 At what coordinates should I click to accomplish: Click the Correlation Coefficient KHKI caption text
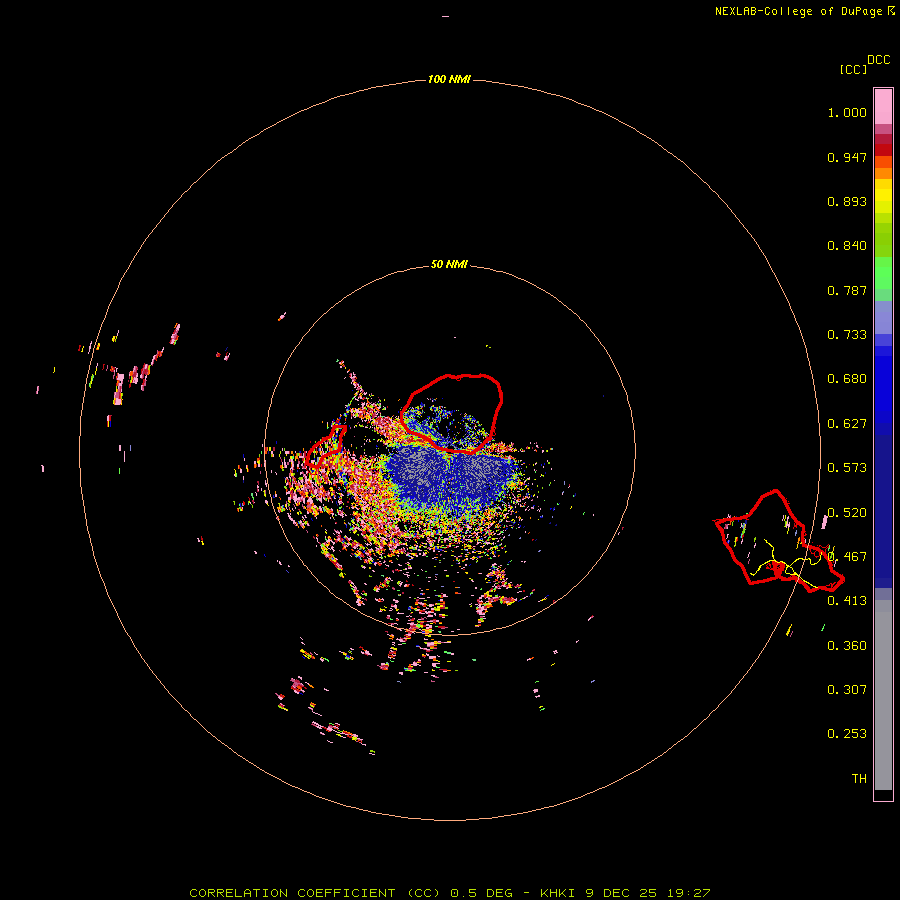pos(450,893)
